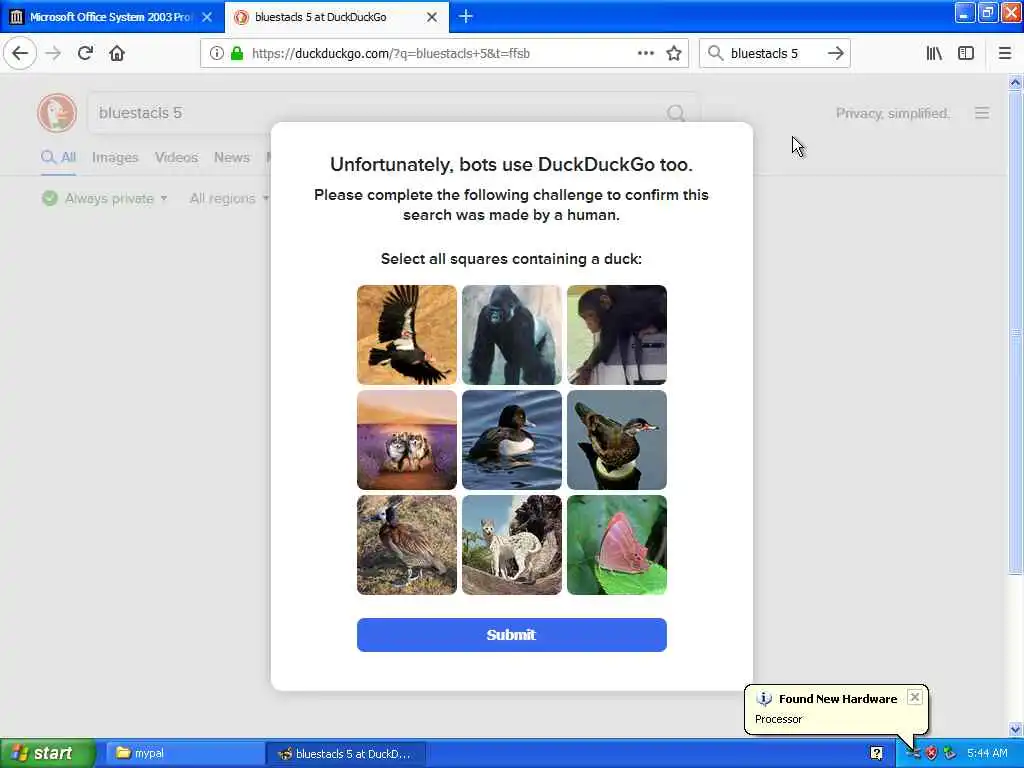Click the DuckDuckGo search magnifier button
1024x768 pixels.
676,114
